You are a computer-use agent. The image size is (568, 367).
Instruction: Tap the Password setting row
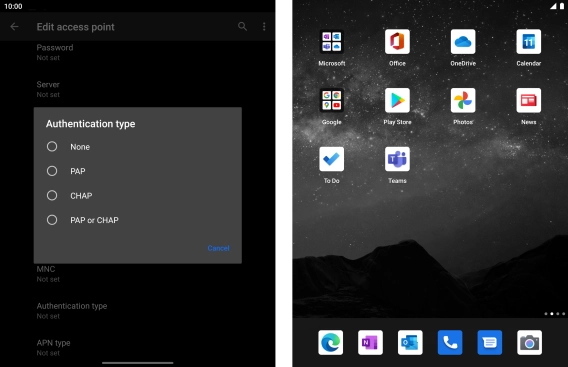(138, 53)
